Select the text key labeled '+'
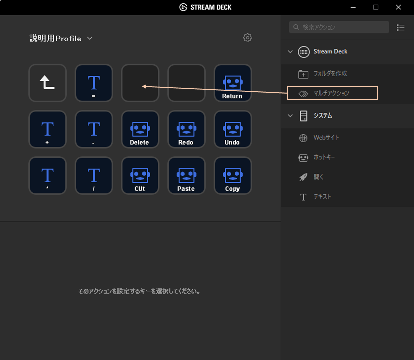Image resolution: width=414 pixels, height=360 pixels. pyautogui.click(x=48, y=129)
